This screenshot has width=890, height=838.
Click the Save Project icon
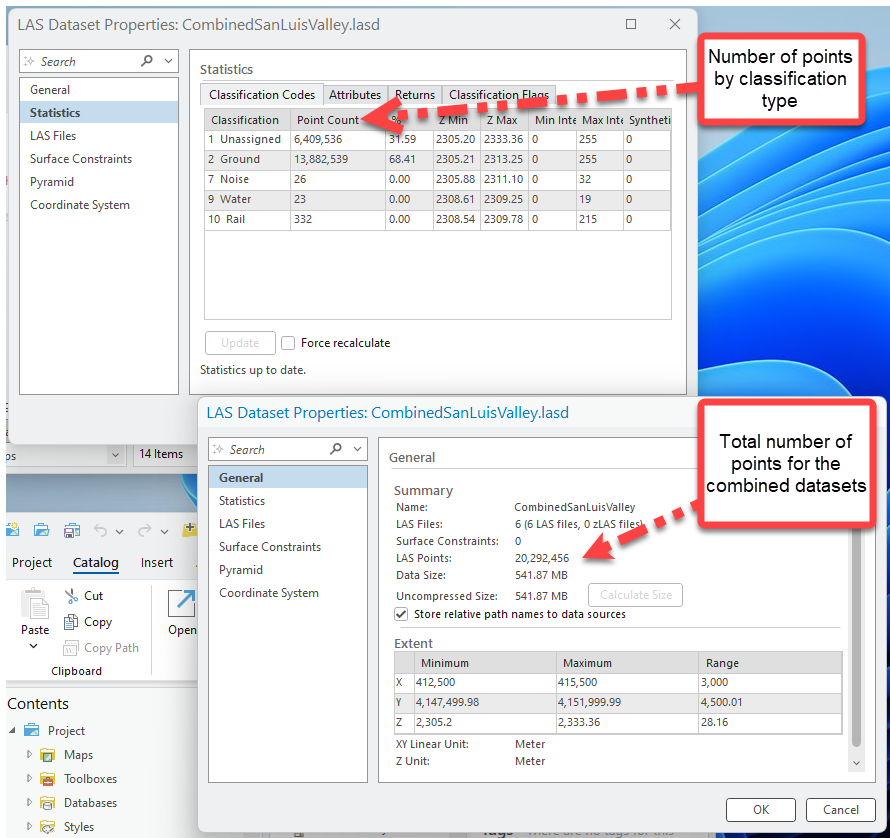click(x=71, y=530)
